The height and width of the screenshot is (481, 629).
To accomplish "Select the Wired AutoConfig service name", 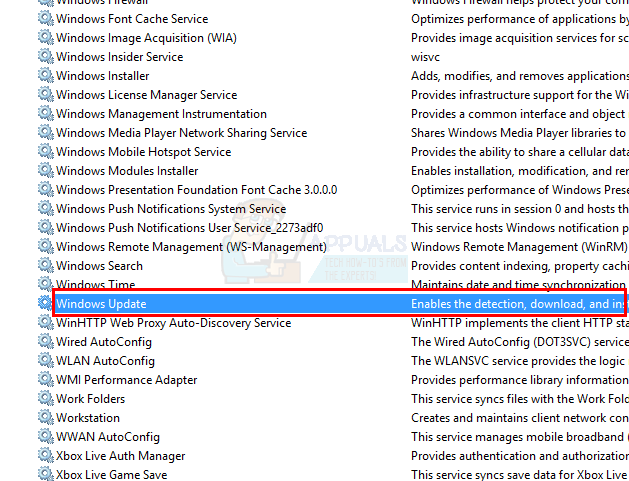I will pyautogui.click(x=104, y=342).
